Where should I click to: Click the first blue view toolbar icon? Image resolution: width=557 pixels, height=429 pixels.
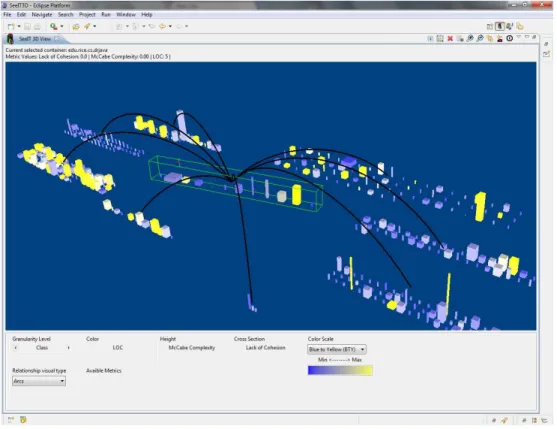point(430,38)
